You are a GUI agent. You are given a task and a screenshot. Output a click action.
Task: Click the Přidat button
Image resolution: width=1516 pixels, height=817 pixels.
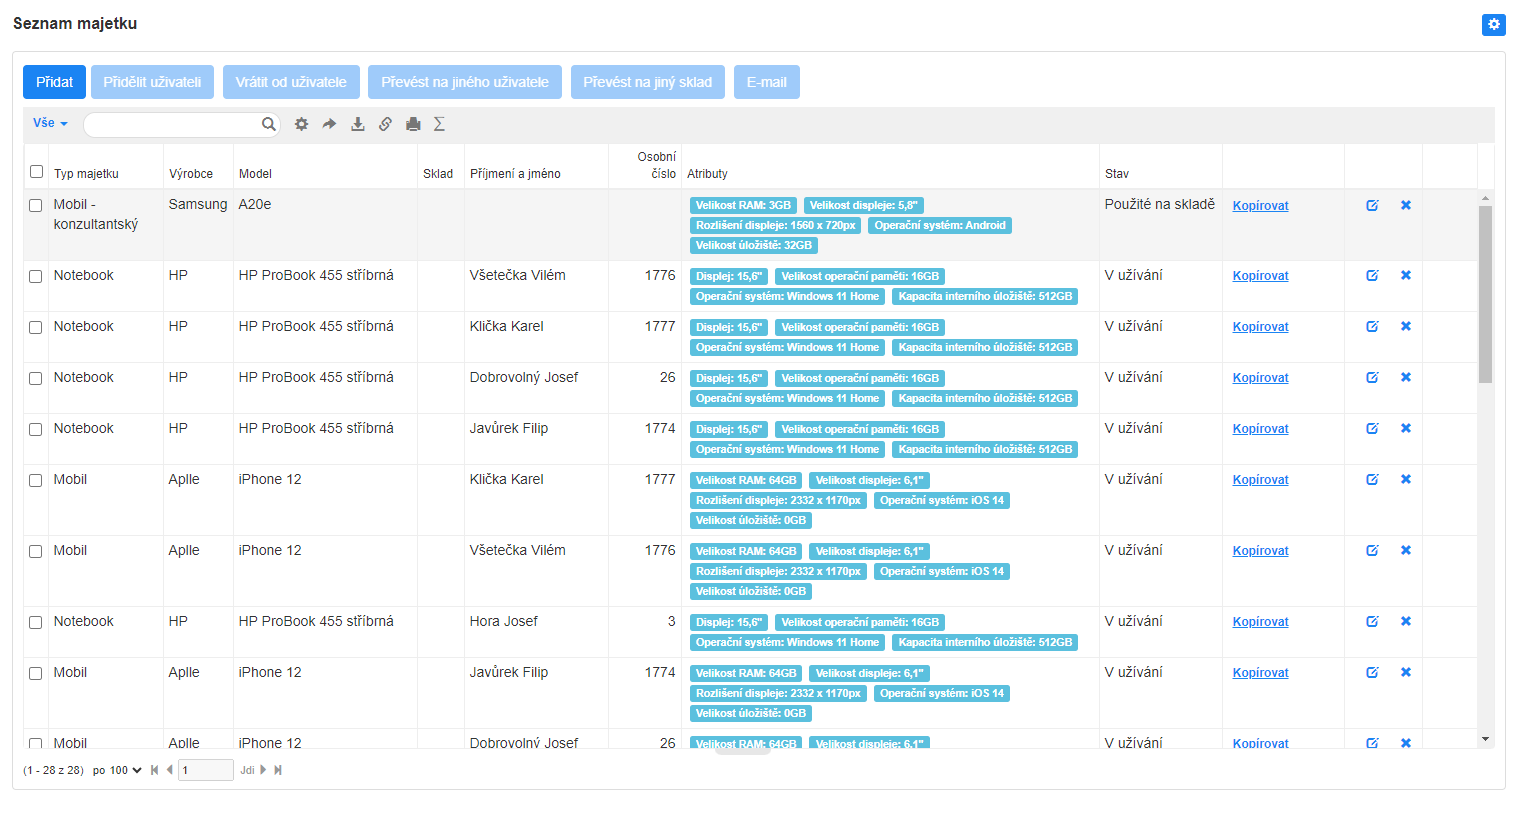click(x=54, y=82)
